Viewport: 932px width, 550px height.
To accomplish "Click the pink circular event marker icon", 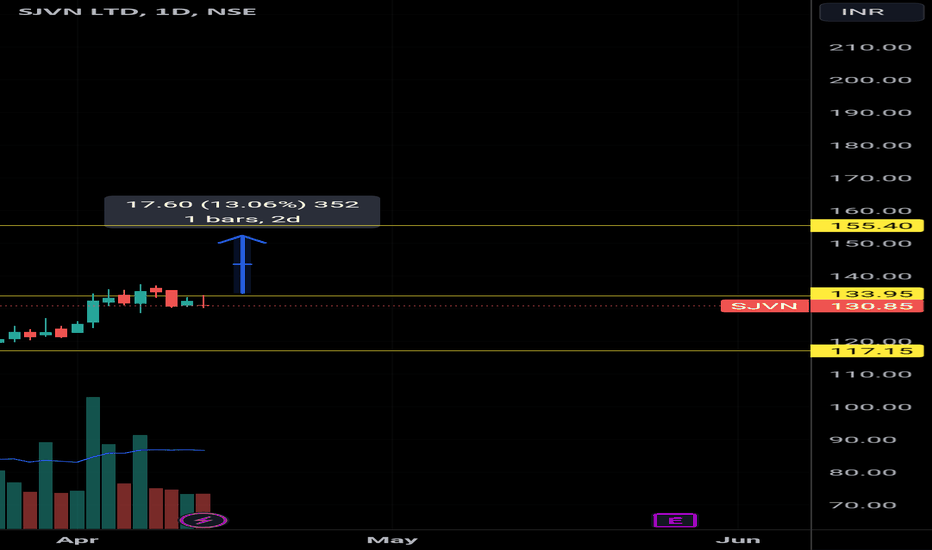I will pos(203,521).
